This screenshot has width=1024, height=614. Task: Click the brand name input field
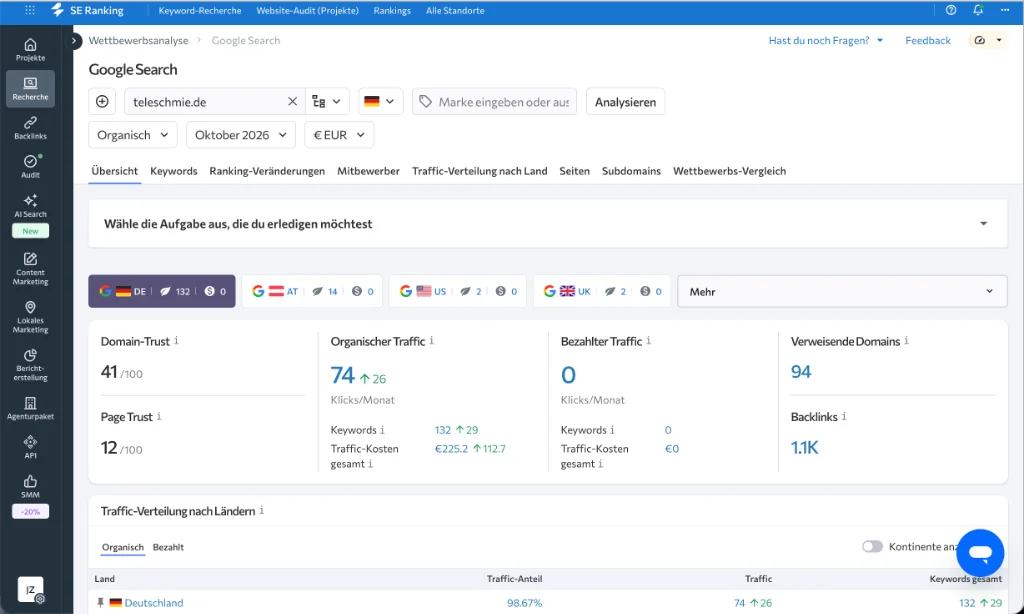[x=494, y=101]
